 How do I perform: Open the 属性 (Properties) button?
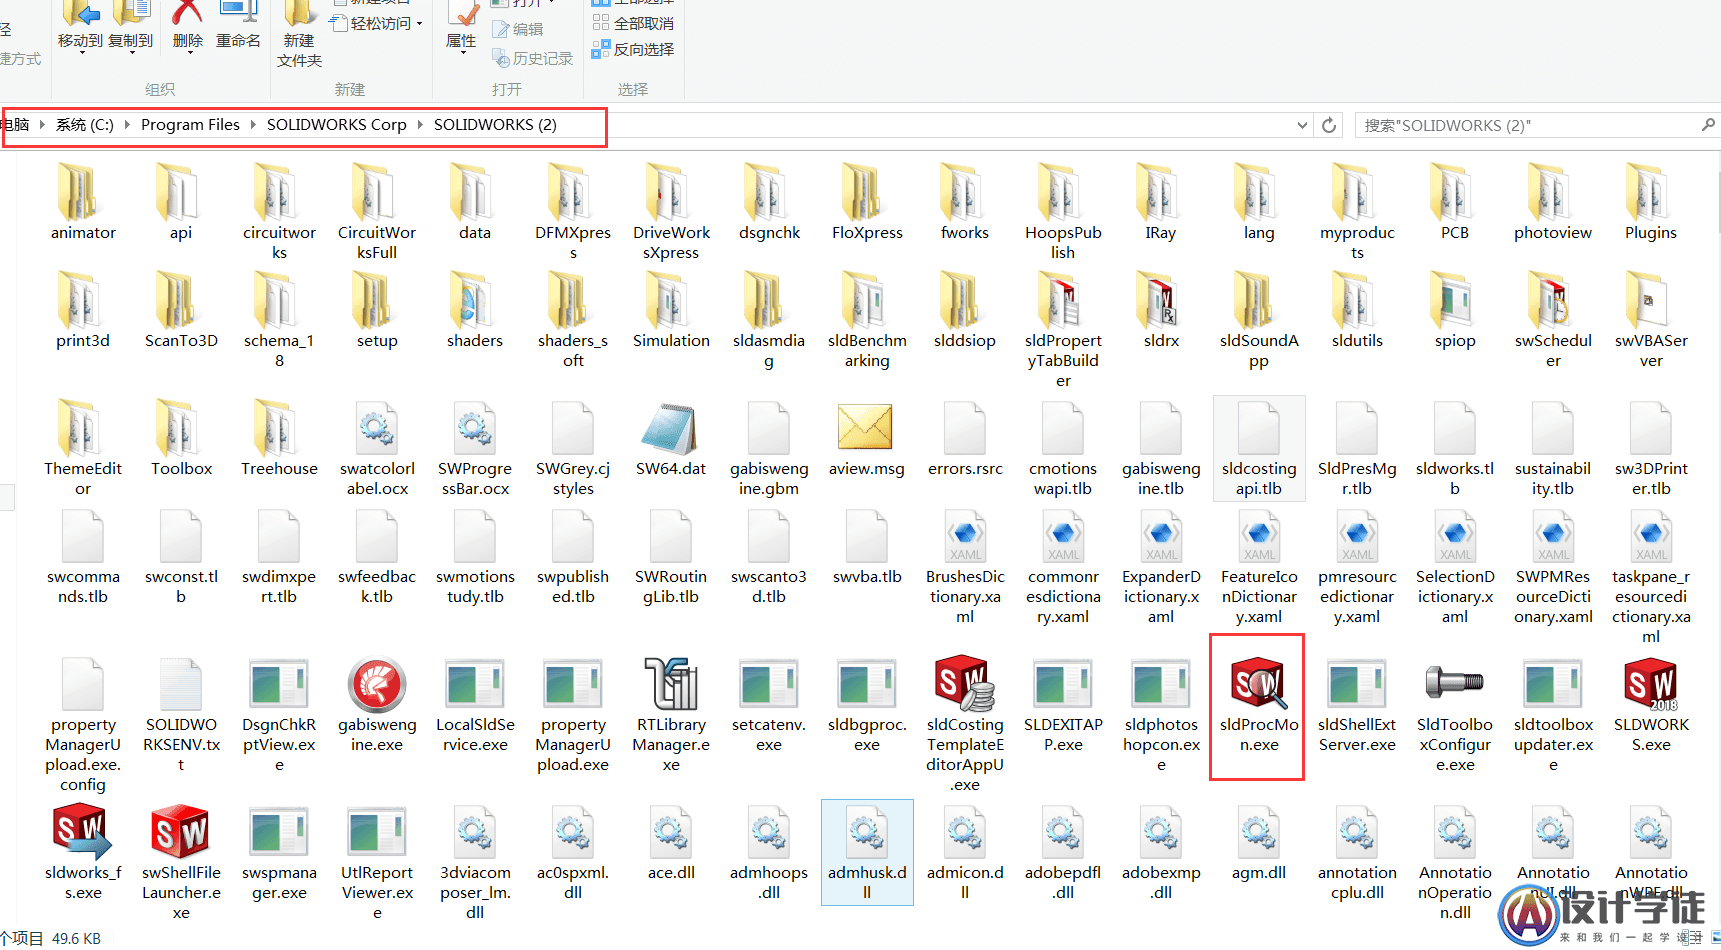(x=461, y=27)
